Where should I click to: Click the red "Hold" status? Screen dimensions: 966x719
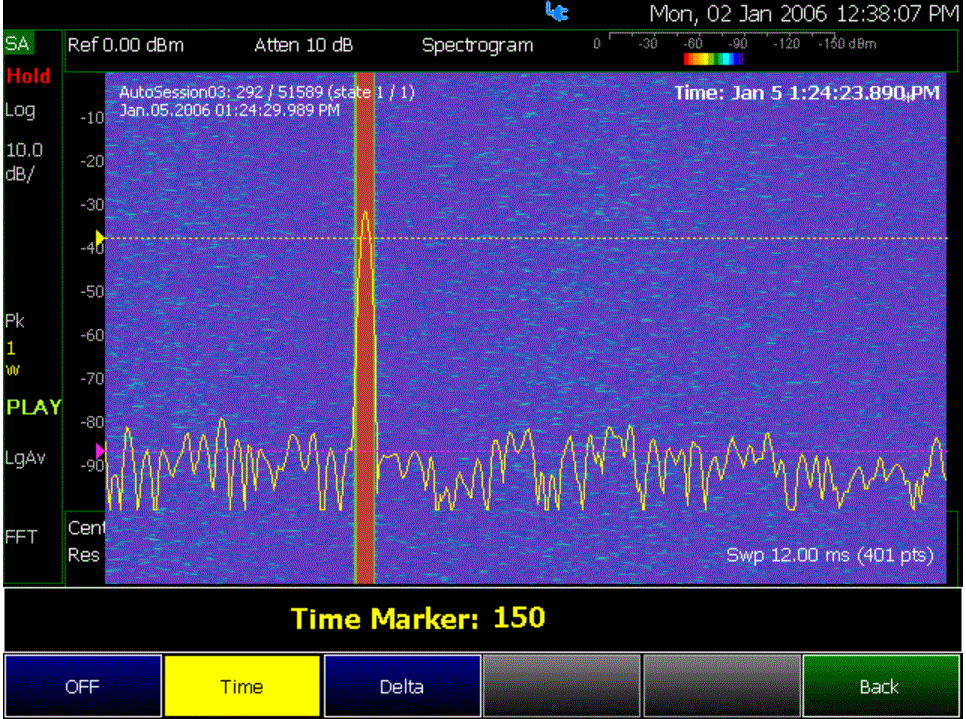tap(28, 76)
